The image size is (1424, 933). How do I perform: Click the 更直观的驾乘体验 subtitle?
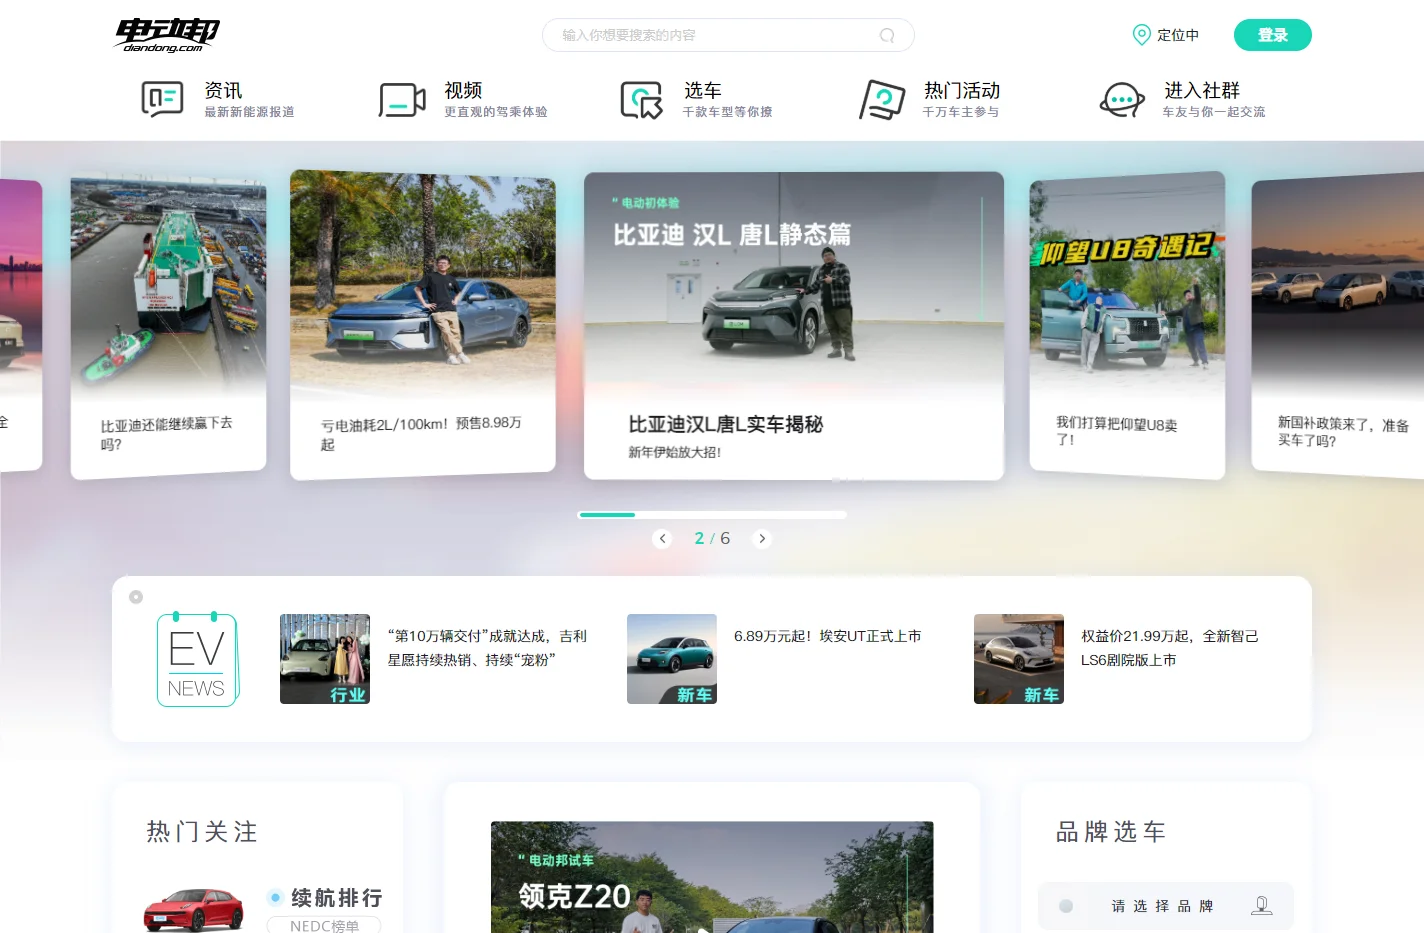496,112
